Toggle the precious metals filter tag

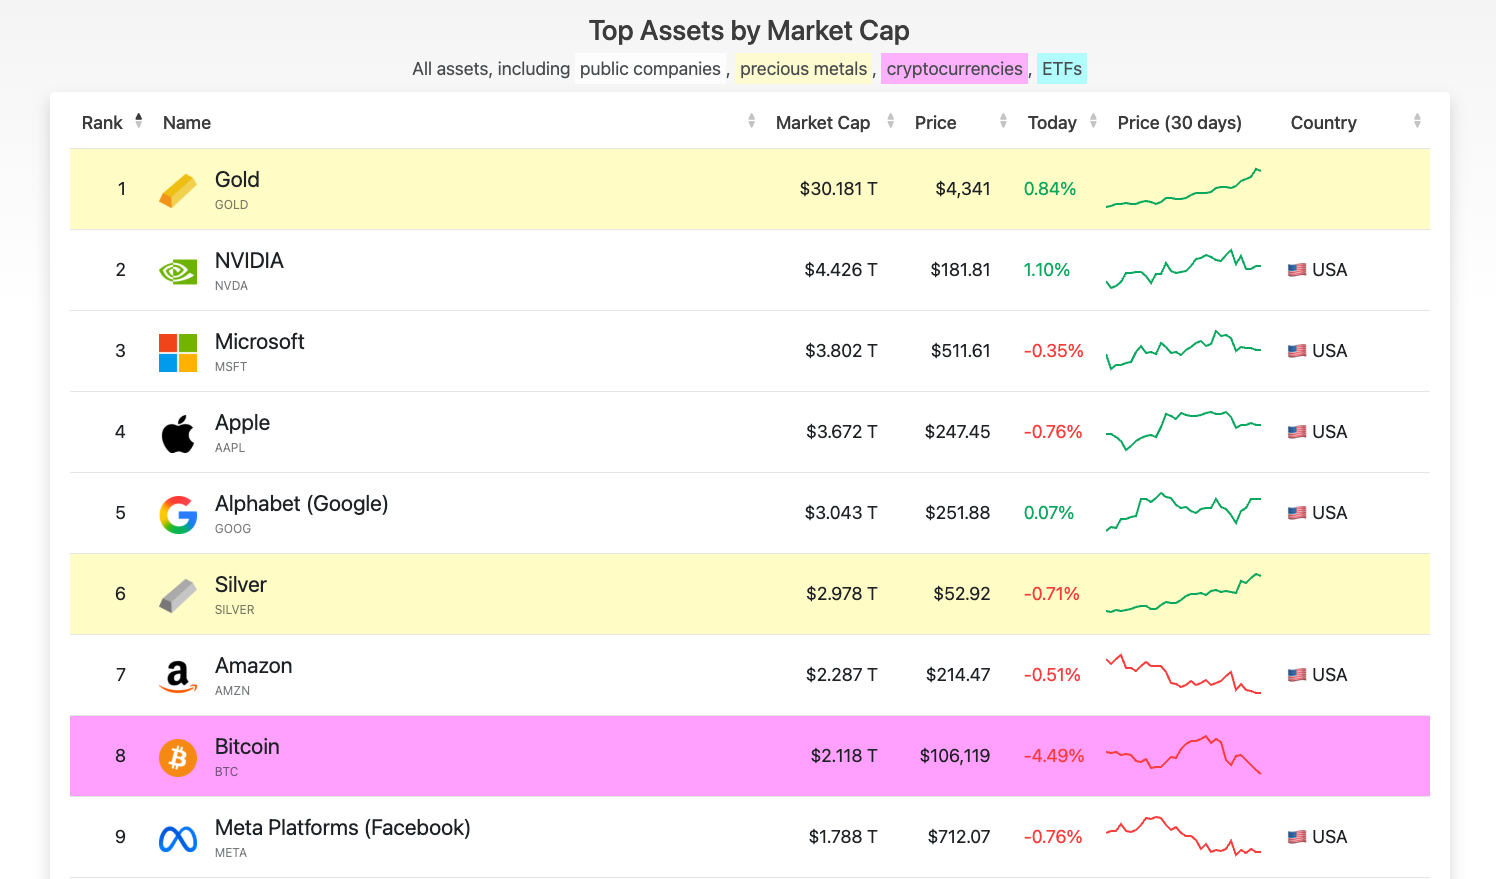tap(803, 69)
